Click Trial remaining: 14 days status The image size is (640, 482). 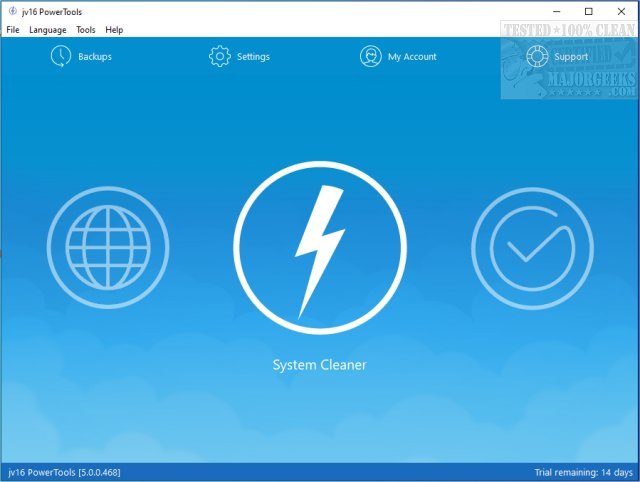click(584, 473)
